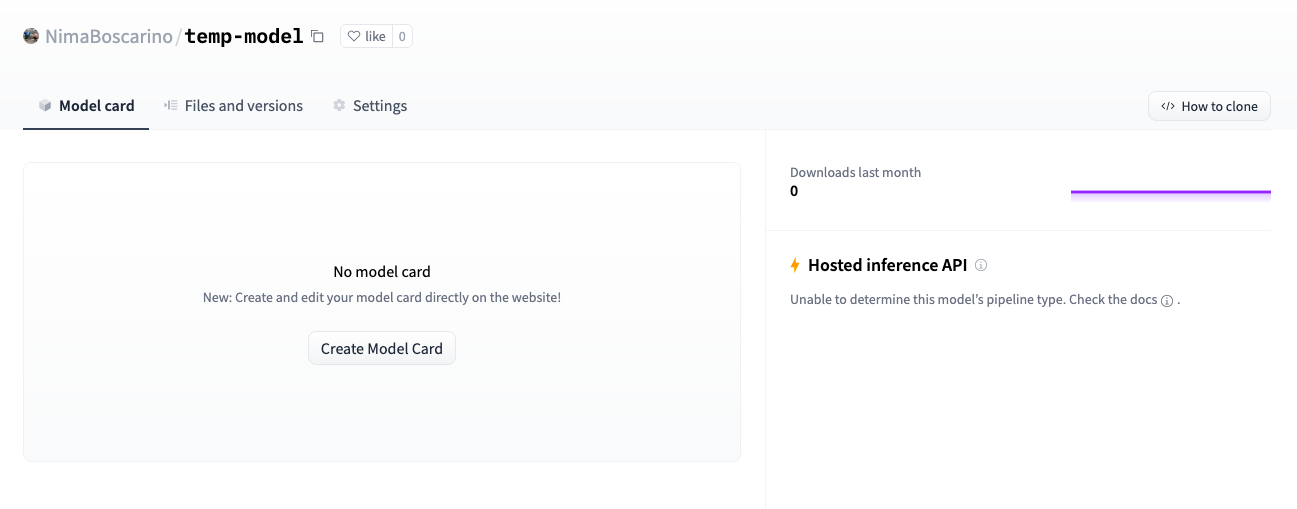Open the Files and versions tab
Screen dimensions: 1297x509
243,106
